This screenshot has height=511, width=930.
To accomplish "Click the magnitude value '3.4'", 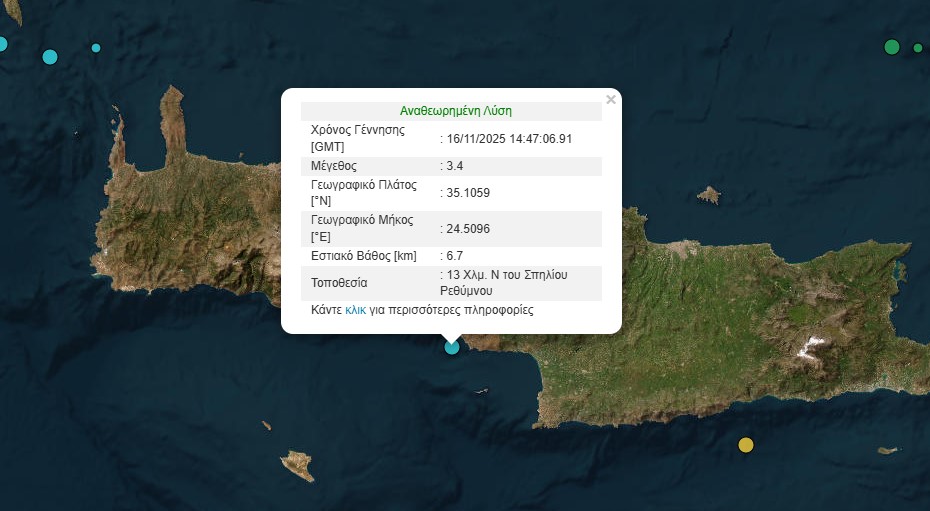I will 455,166.
